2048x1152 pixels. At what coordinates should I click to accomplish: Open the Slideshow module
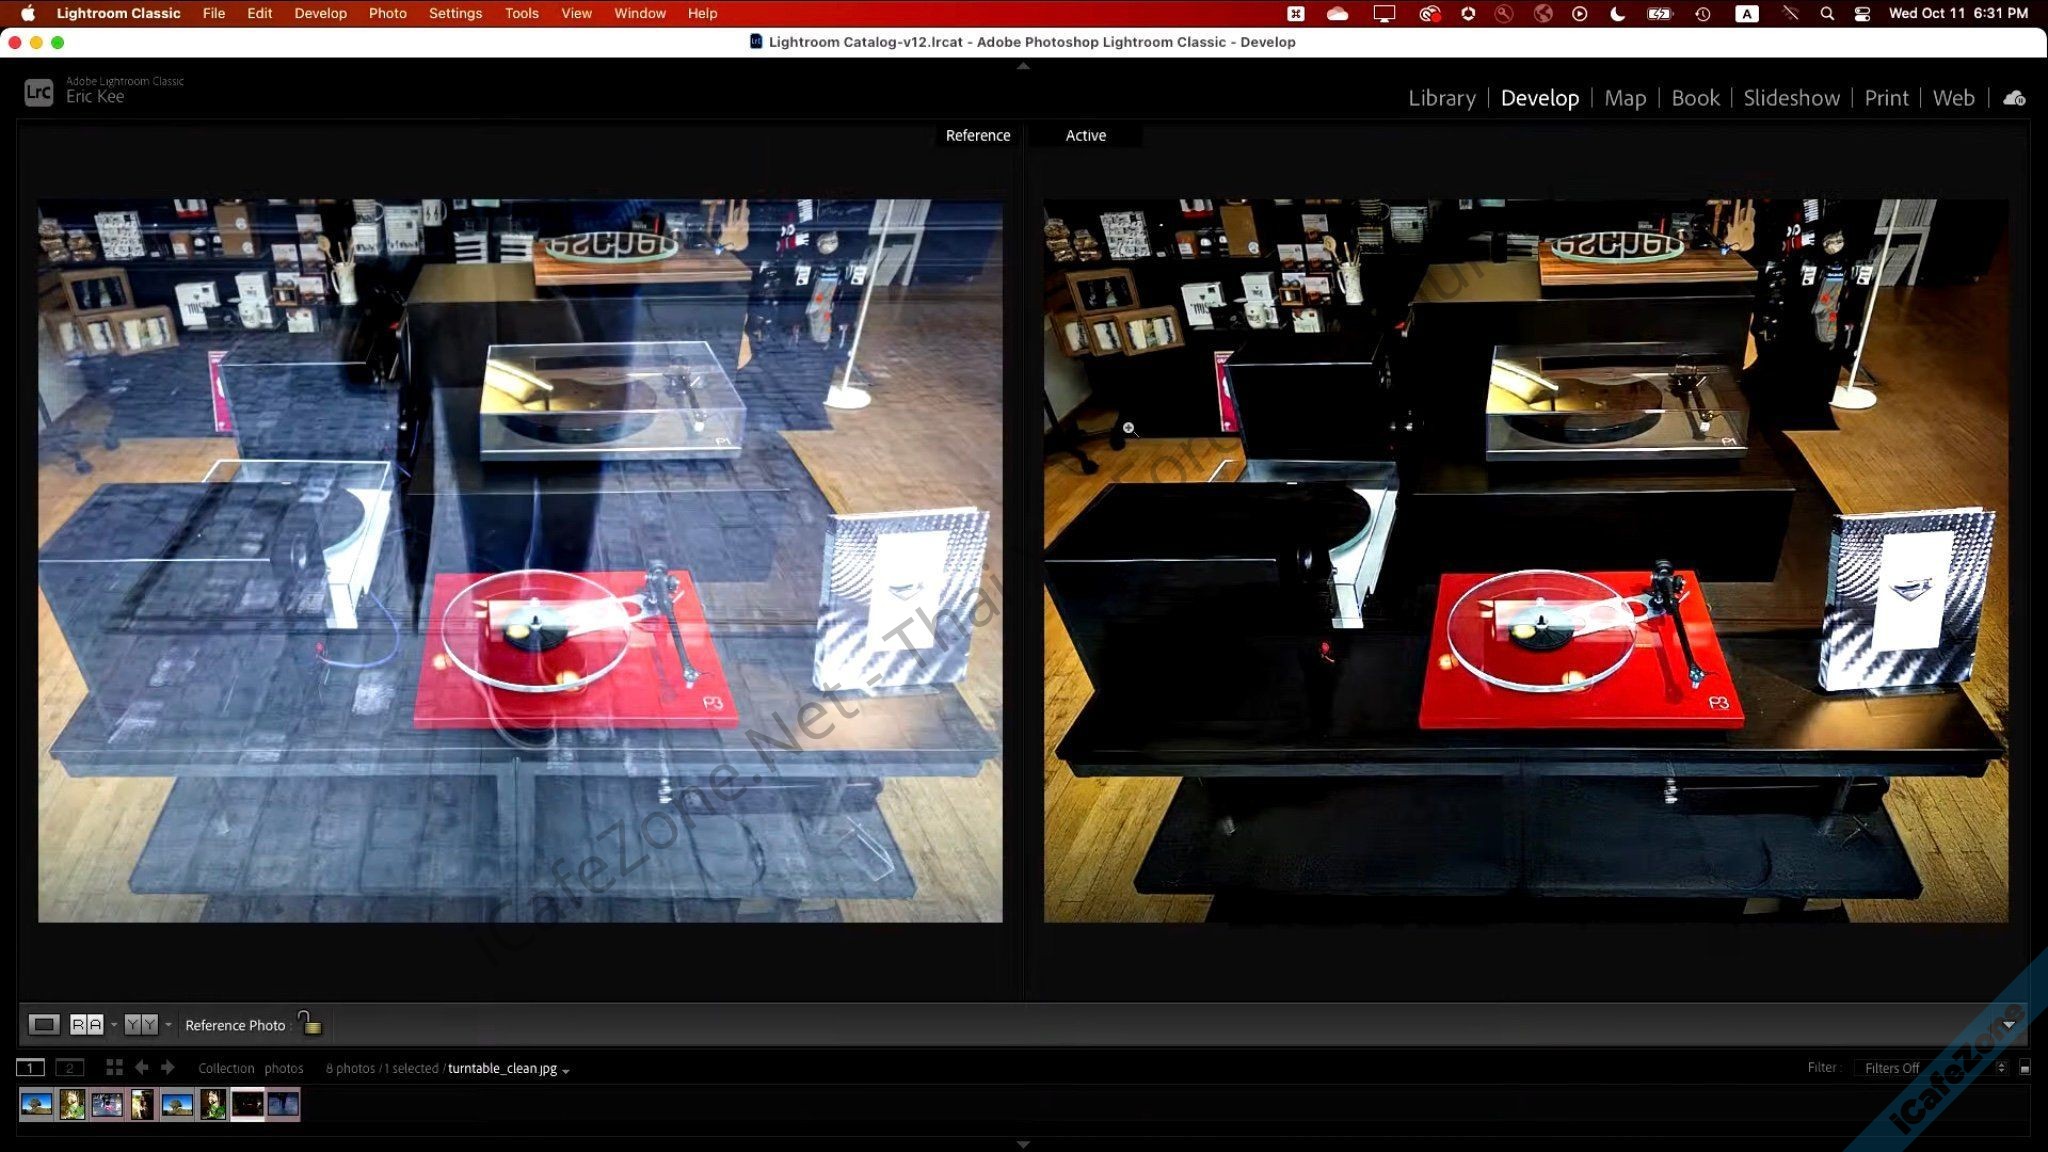click(1790, 98)
